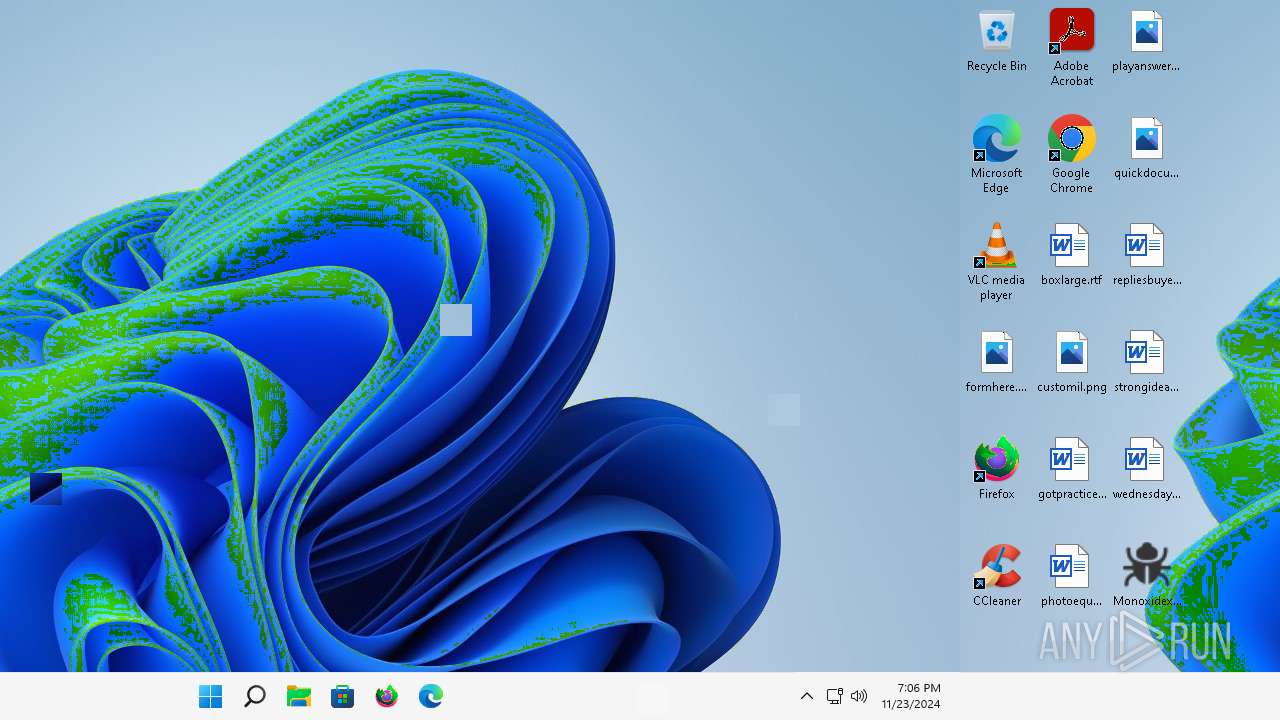
Task: Expand the hidden system tray icons chevron
Action: click(x=807, y=697)
